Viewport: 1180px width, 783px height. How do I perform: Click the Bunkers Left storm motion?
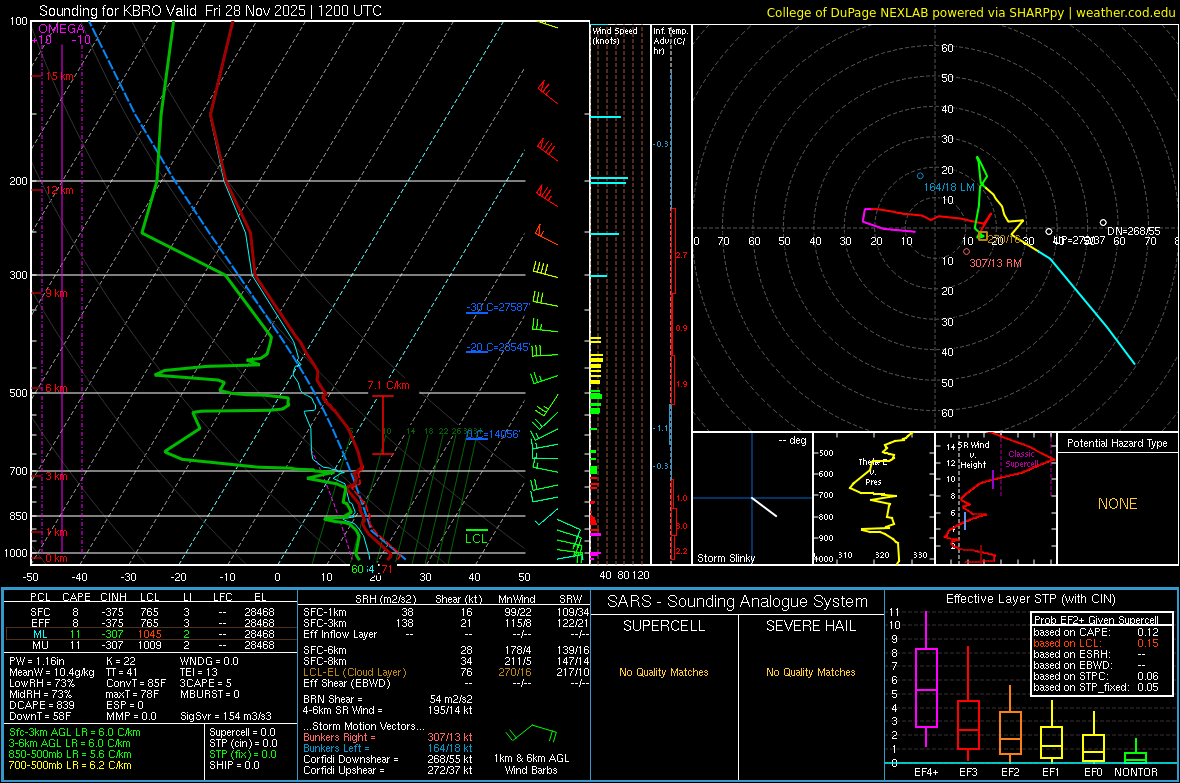click(x=388, y=748)
